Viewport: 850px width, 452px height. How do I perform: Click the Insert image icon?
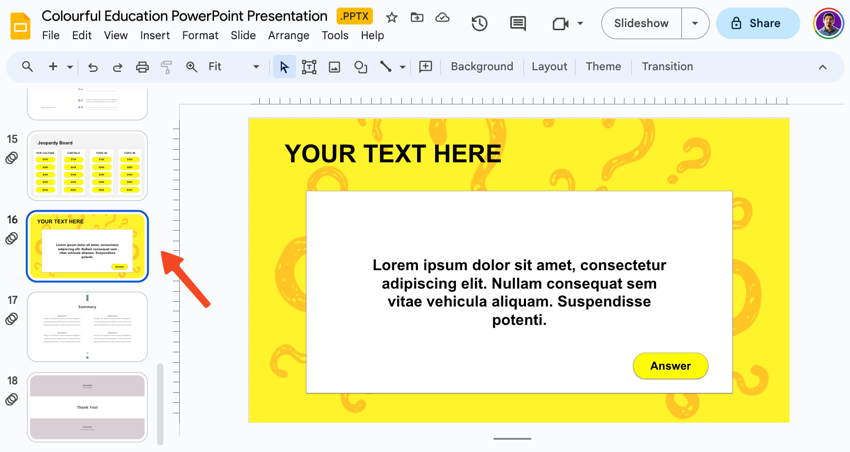[x=334, y=67]
